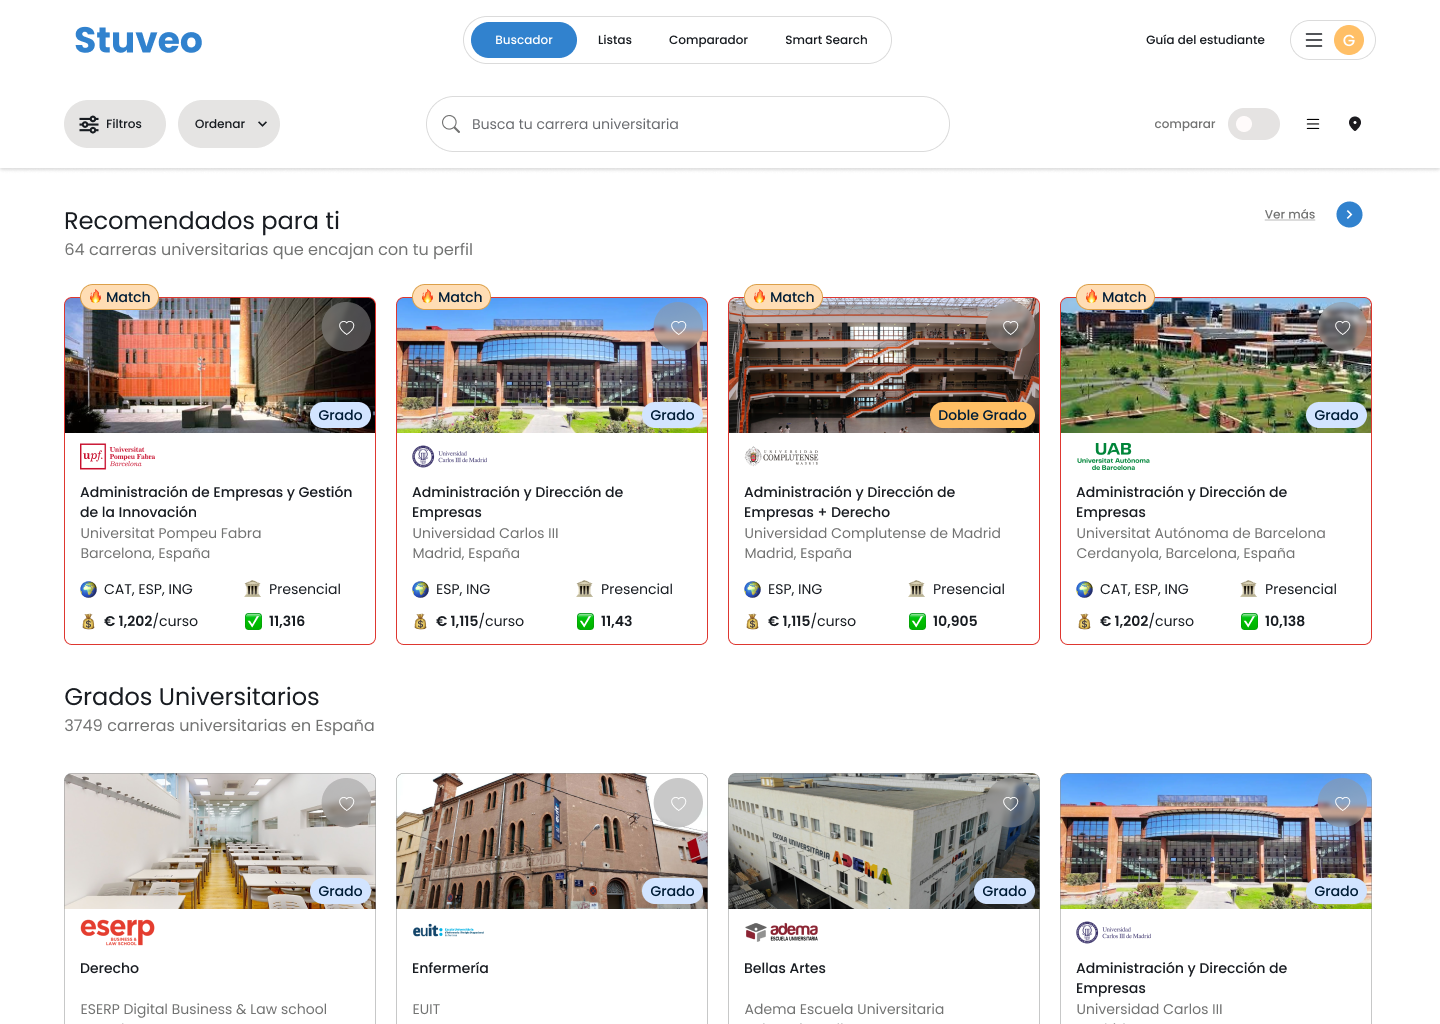Open the Bellas Artes degree title
The width and height of the screenshot is (1440, 1024).
[x=785, y=968]
